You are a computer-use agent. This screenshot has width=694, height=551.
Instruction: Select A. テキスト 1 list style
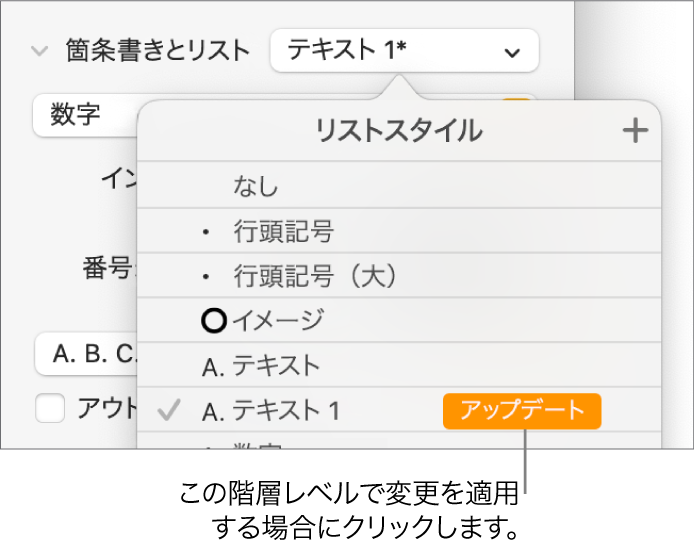pyautogui.click(x=285, y=410)
